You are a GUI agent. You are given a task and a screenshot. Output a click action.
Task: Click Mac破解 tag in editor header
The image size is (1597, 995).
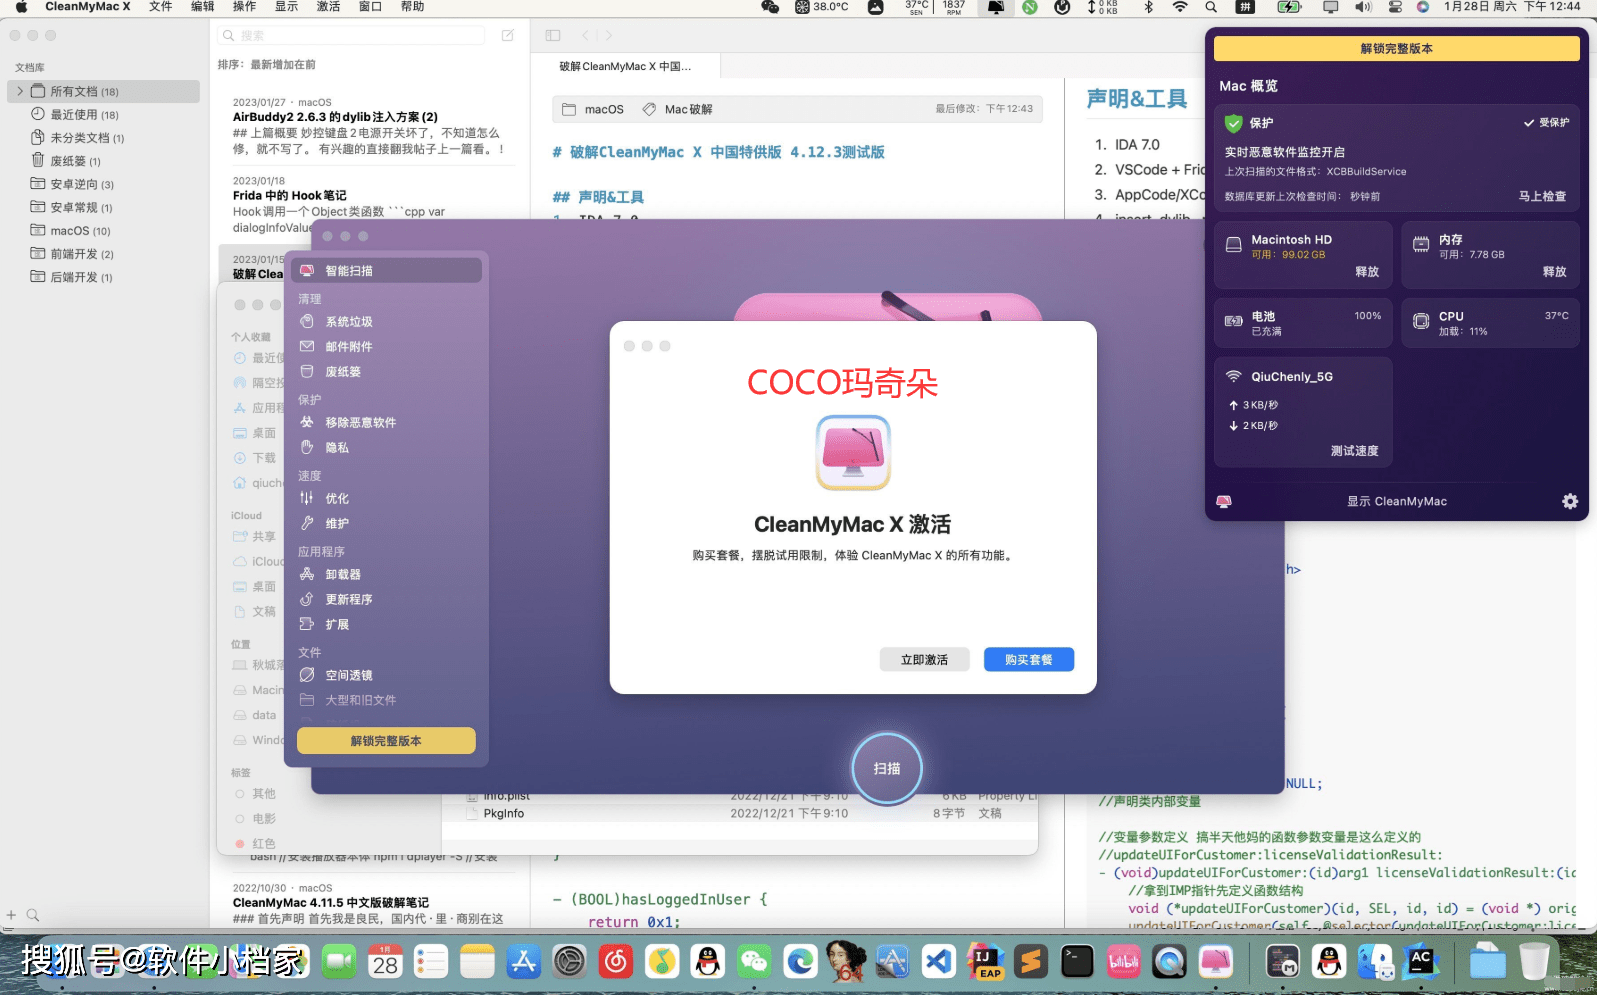point(678,109)
